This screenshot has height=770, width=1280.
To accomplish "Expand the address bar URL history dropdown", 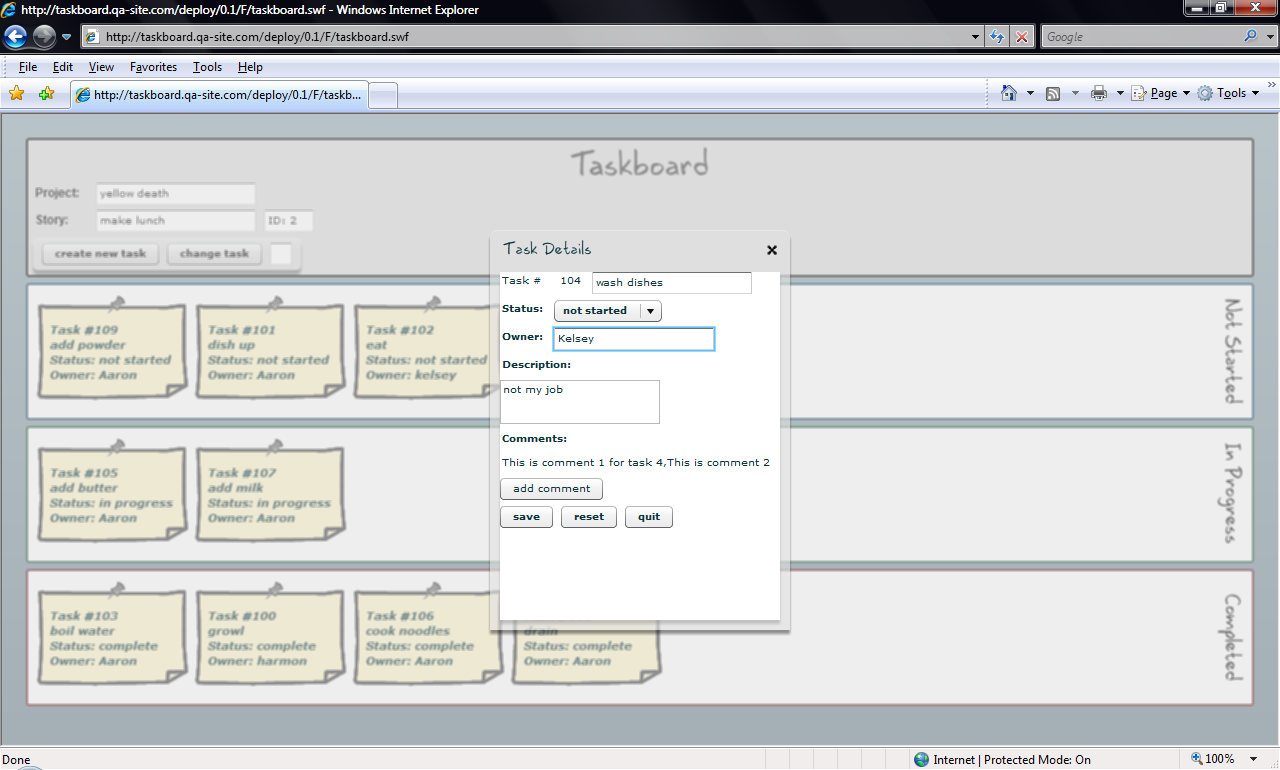I will [x=976, y=37].
